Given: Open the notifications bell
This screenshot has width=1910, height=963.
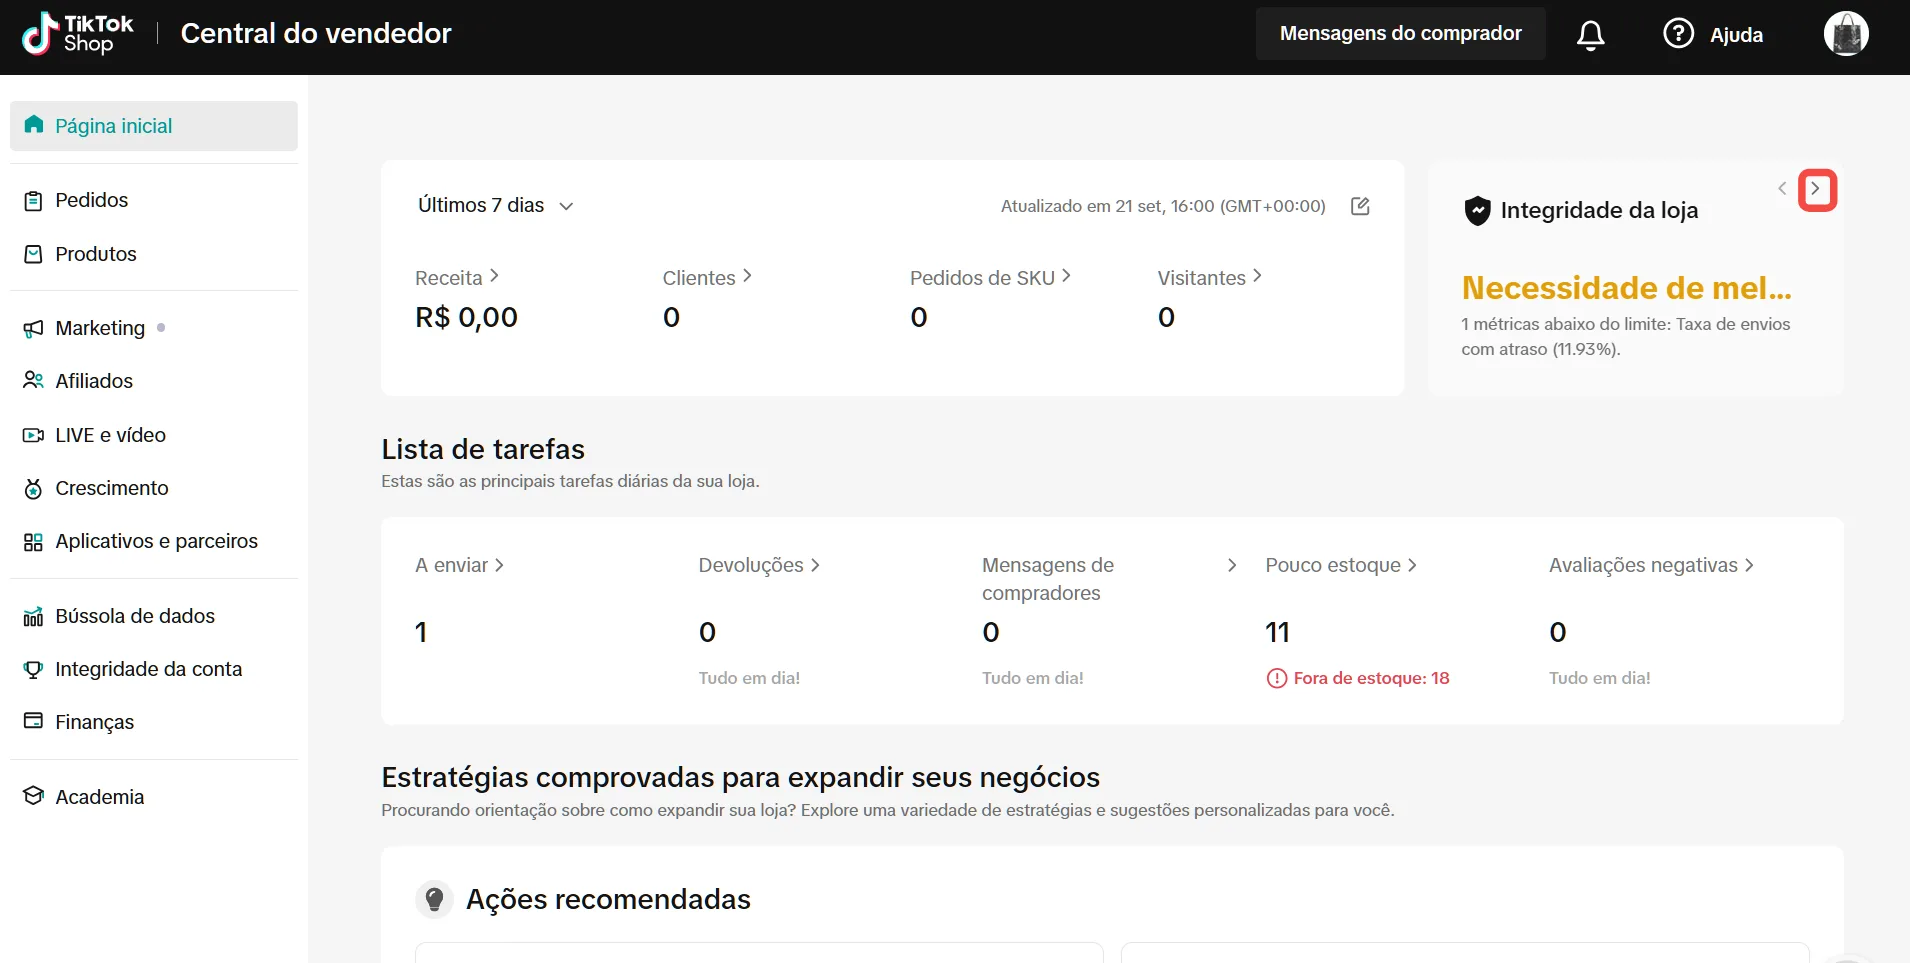Looking at the screenshot, I should 1590,35.
